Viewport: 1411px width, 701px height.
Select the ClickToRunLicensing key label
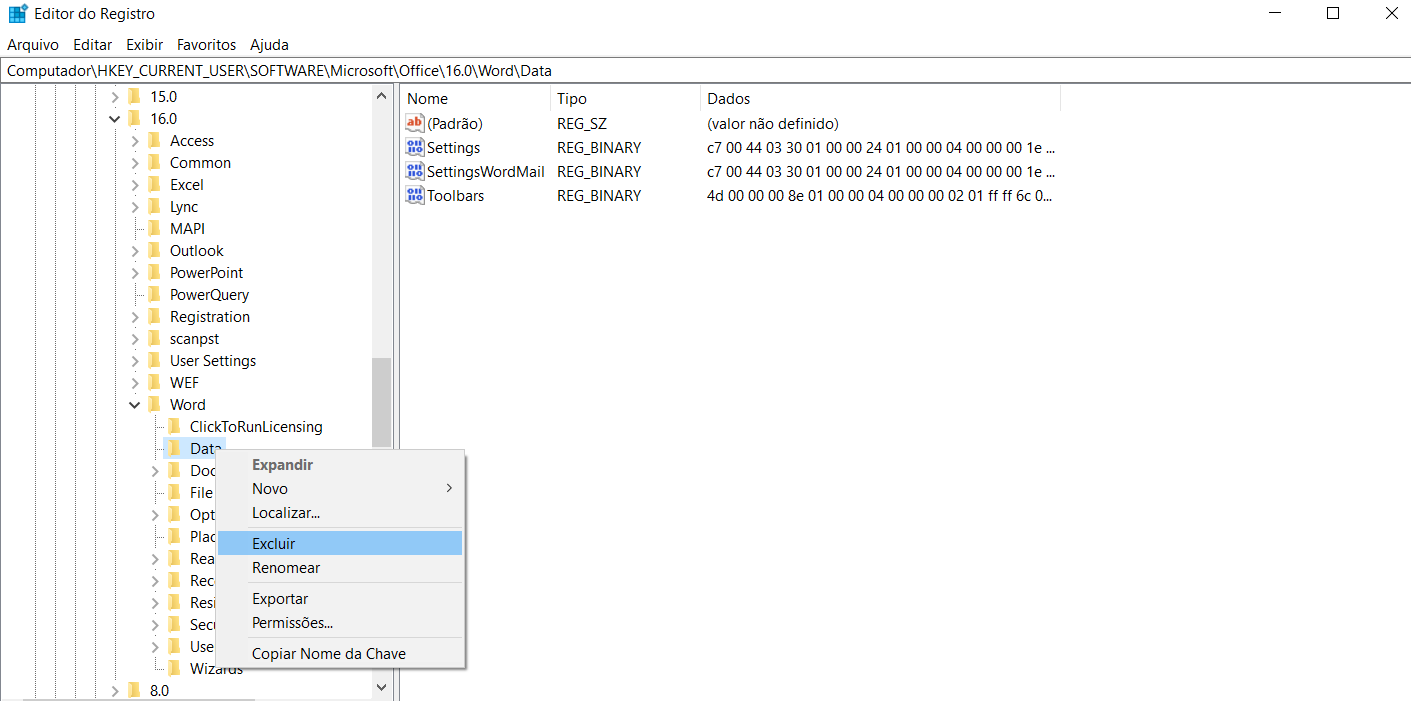[x=256, y=427]
